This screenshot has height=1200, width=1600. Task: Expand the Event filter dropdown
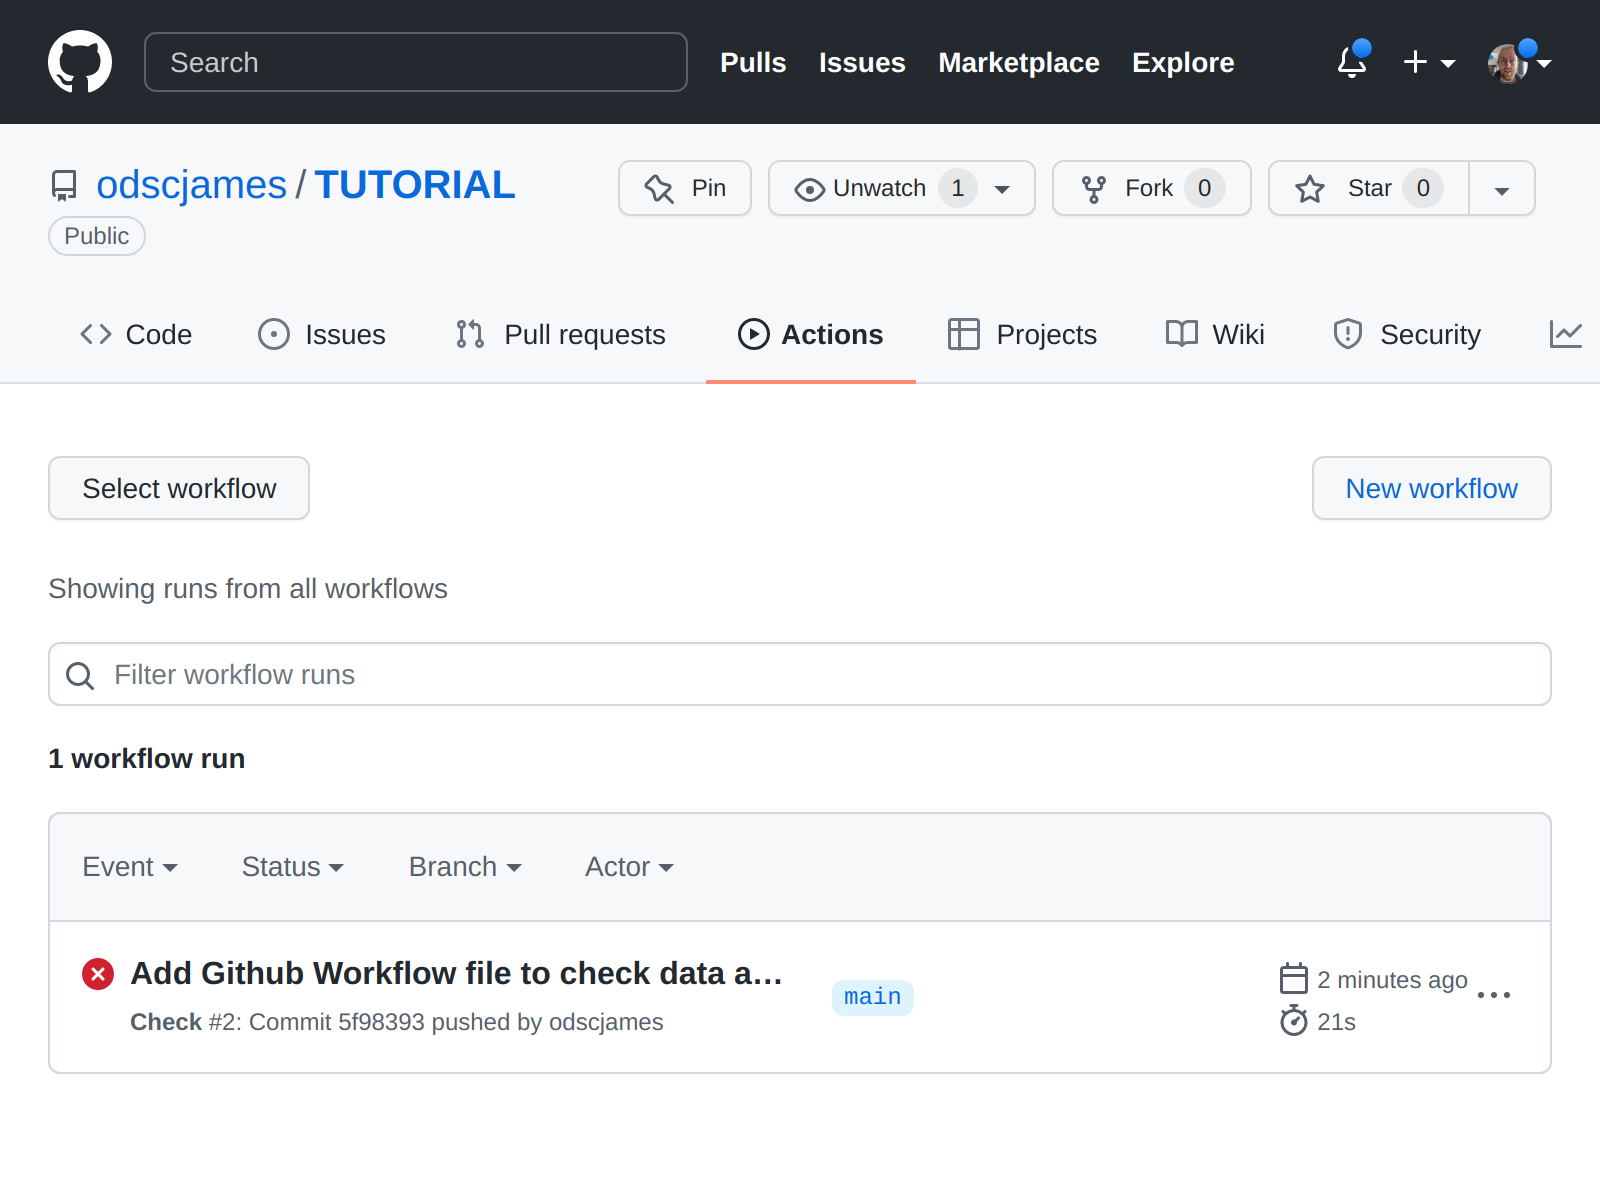point(130,867)
